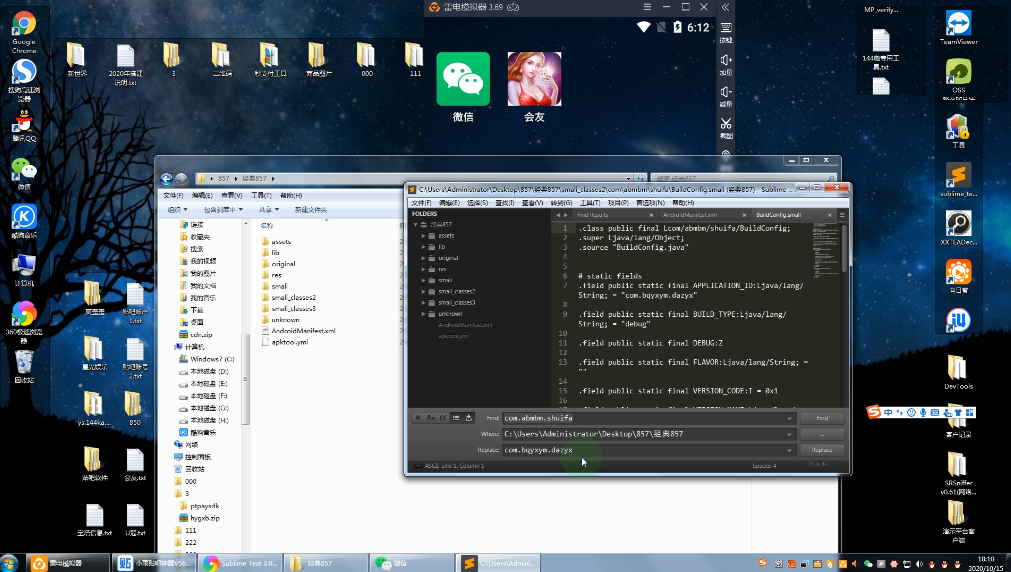Open WeChat app in the emulator
1011x572 pixels.
coord(463,80)
